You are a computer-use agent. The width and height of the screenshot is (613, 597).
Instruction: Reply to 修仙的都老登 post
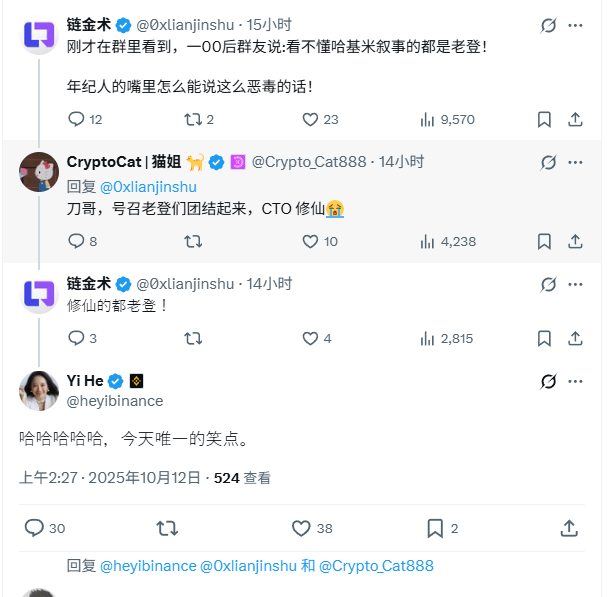(x=76, y=339)
